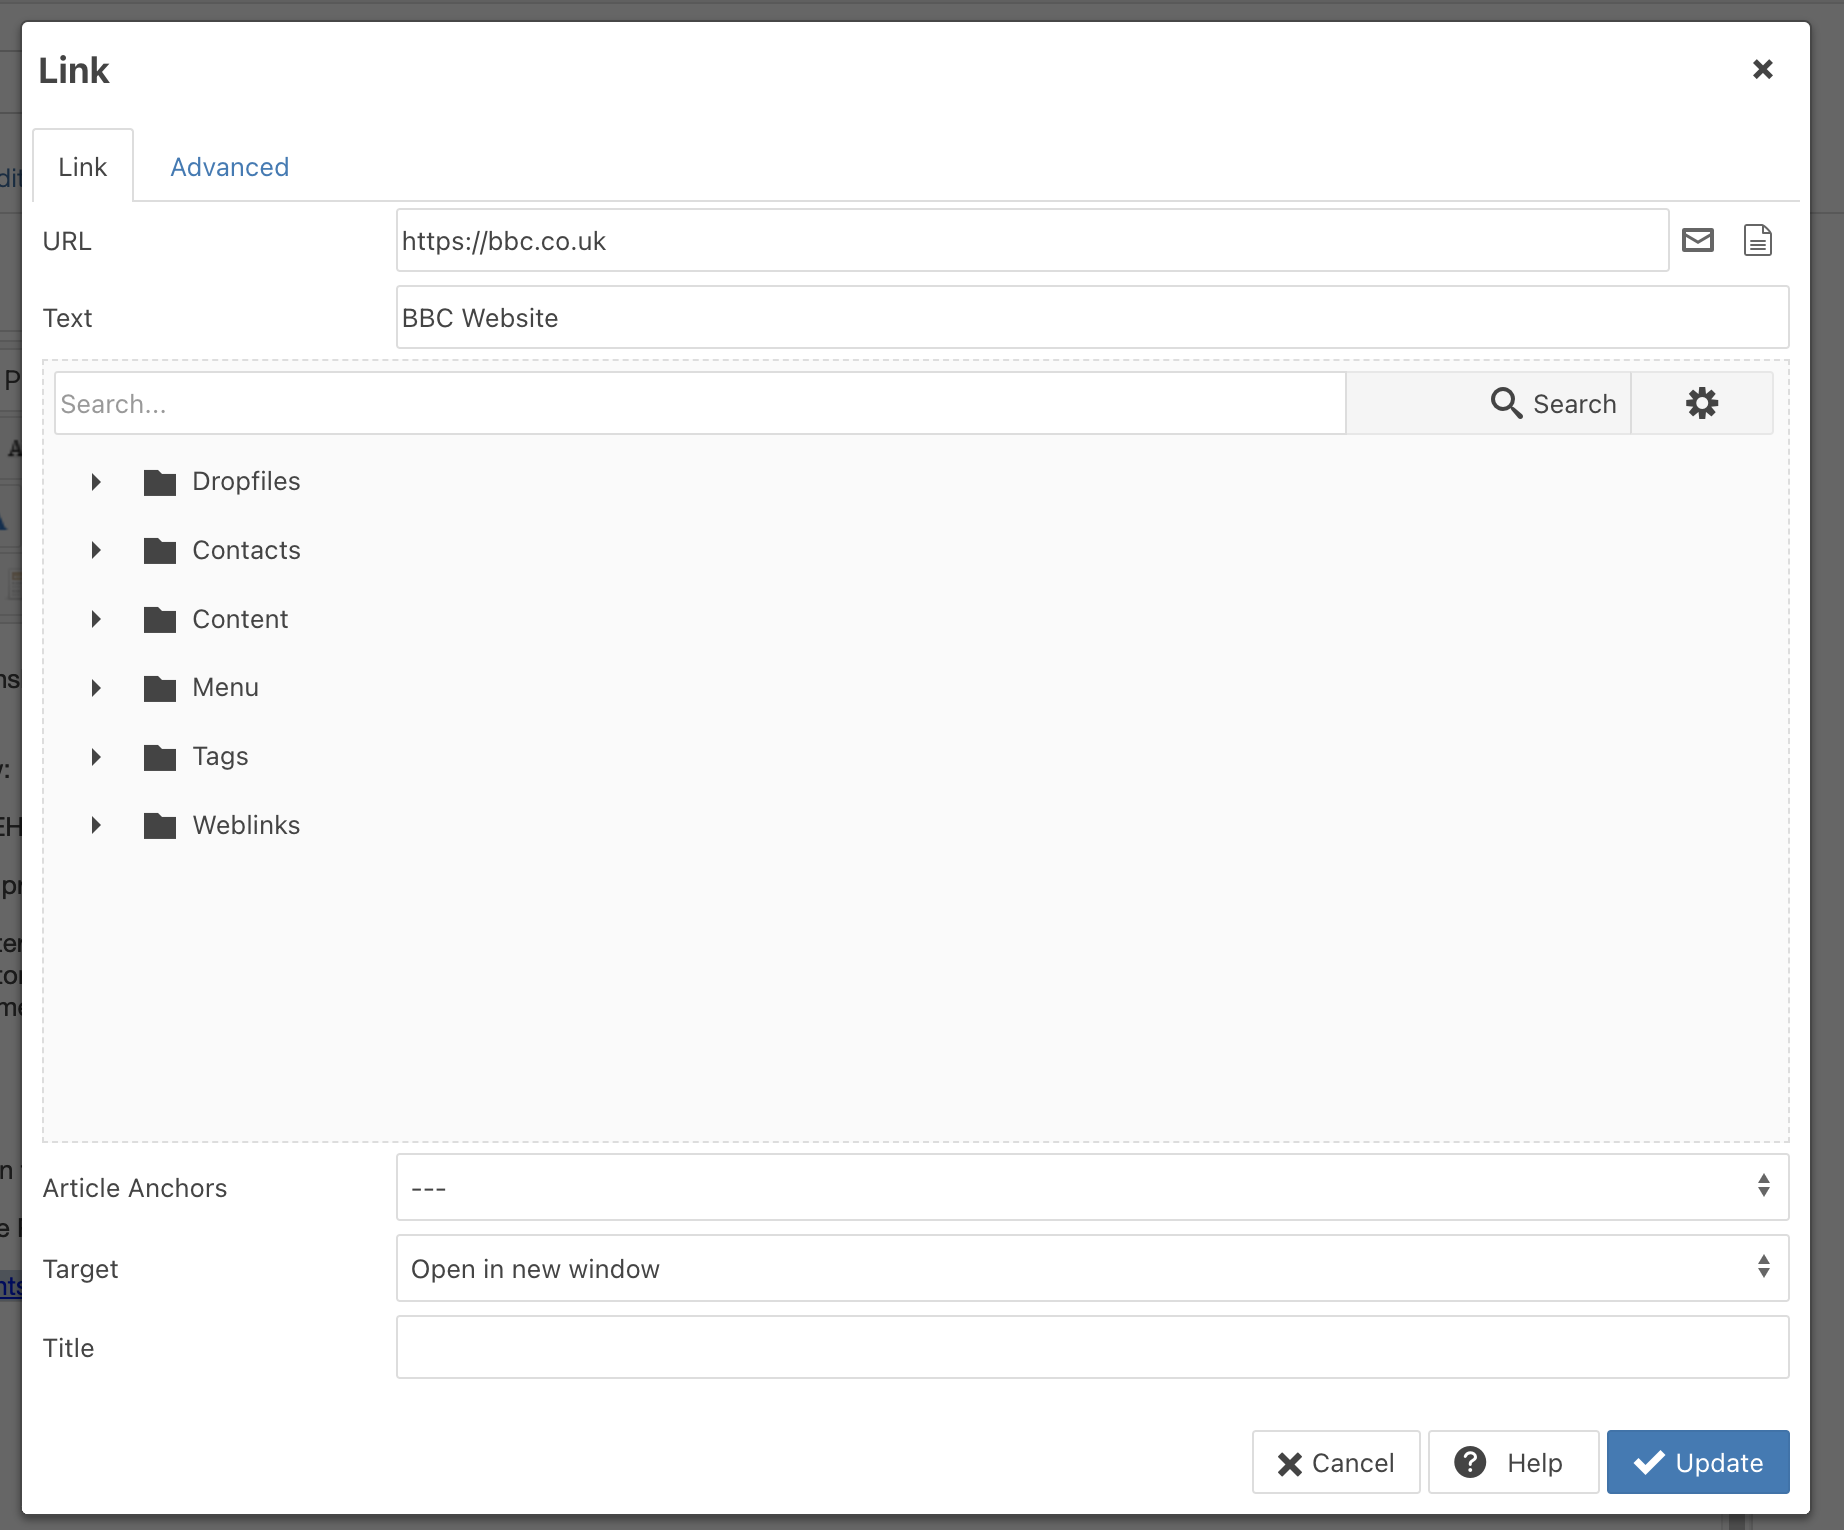Click the Menu folder icon
This screenshot has width=1844, height=1530.
coord(160,688)
